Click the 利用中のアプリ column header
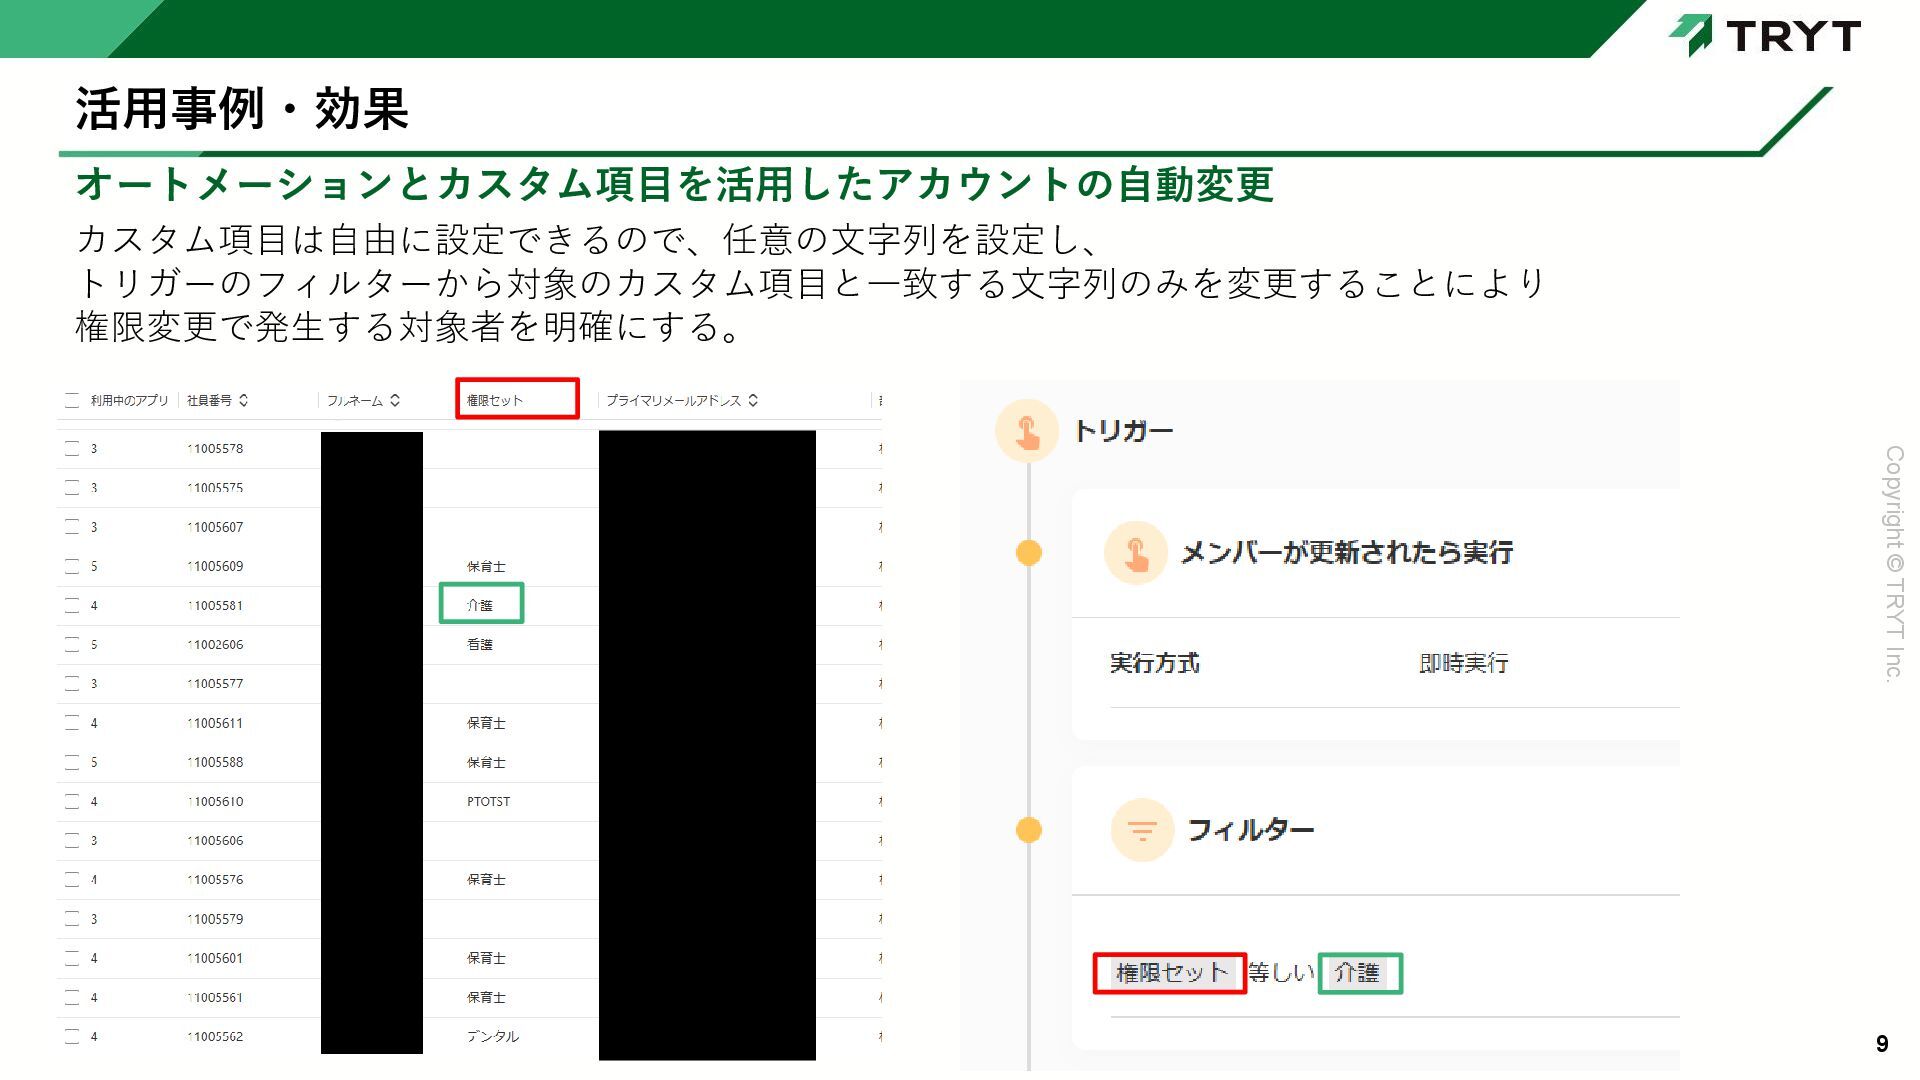The height and width of the screenshot is (1080, 1920). [x=129, y=400]
